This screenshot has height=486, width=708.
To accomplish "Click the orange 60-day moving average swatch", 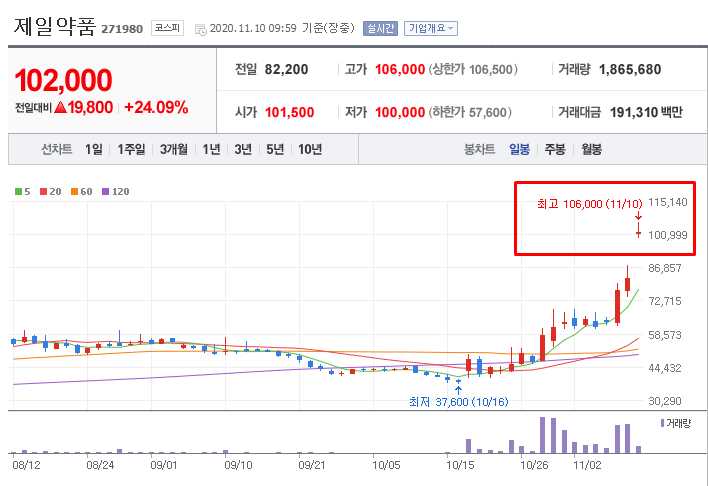I will (75, 192).
